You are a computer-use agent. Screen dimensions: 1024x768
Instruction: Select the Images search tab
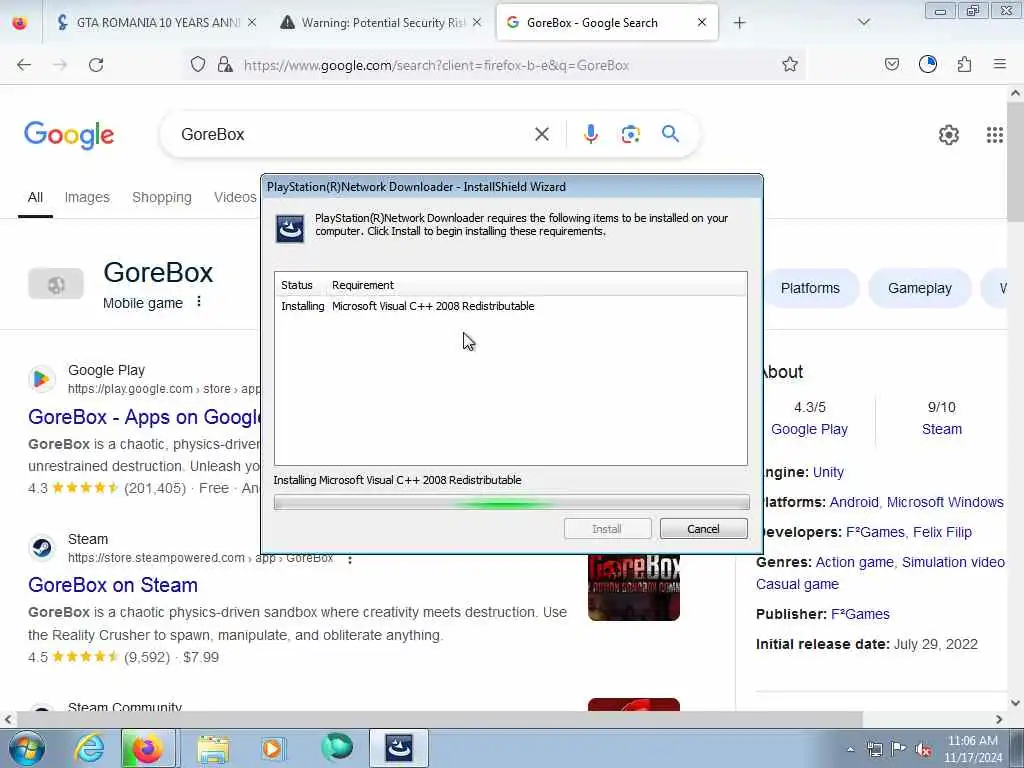click(x=87, y=197)
